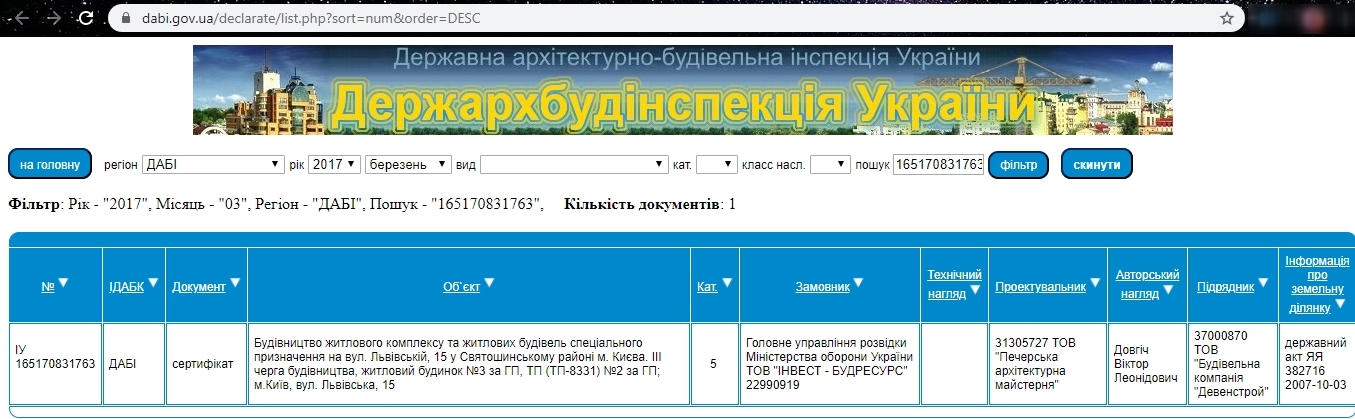The height and width of the screenshot is (419, 1355).
Task: Apply filters with the фільтр button
Action: [x=1018, y=164]
